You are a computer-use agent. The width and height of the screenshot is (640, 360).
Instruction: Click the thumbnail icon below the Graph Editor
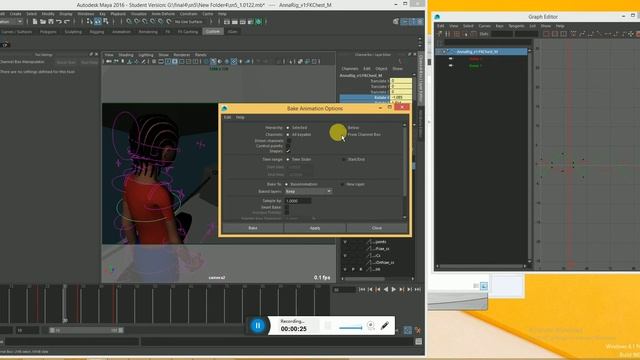484,286
